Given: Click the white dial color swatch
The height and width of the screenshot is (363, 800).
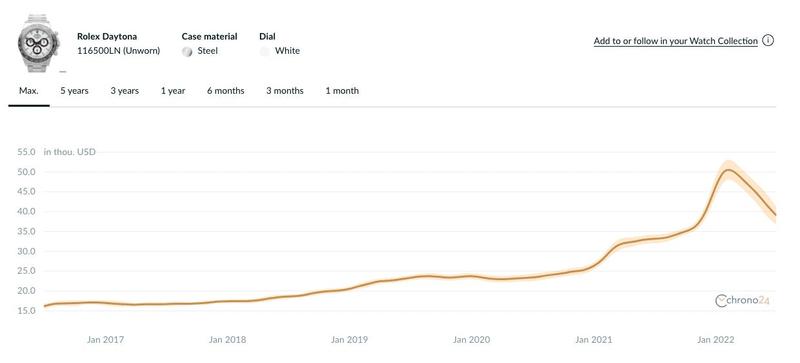Looking at the screenshot, I should [x=264, y=52].
